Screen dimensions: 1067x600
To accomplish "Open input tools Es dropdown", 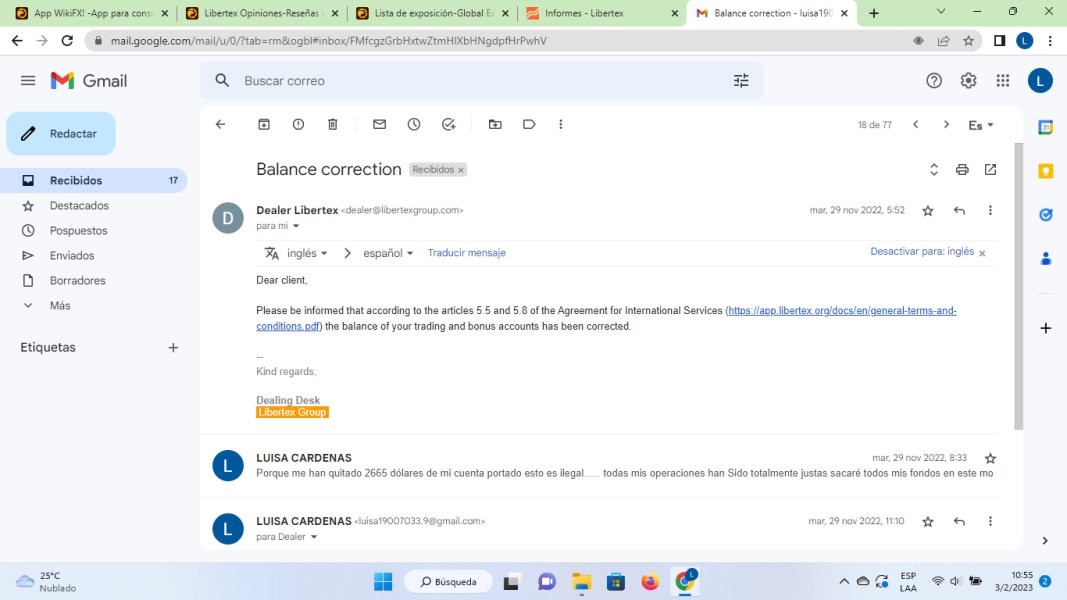I will pyautogui.click(x=981, y=125).
